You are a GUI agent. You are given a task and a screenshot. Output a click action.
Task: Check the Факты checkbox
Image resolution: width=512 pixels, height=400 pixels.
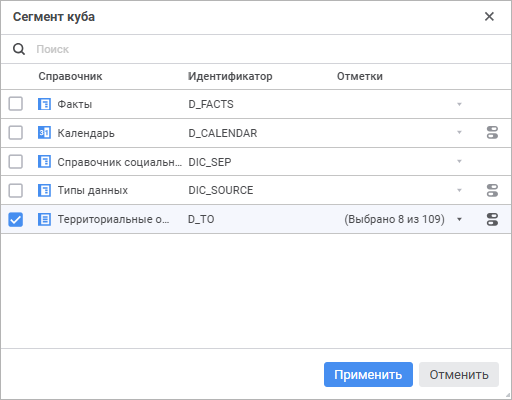click(x=16, y=104)
